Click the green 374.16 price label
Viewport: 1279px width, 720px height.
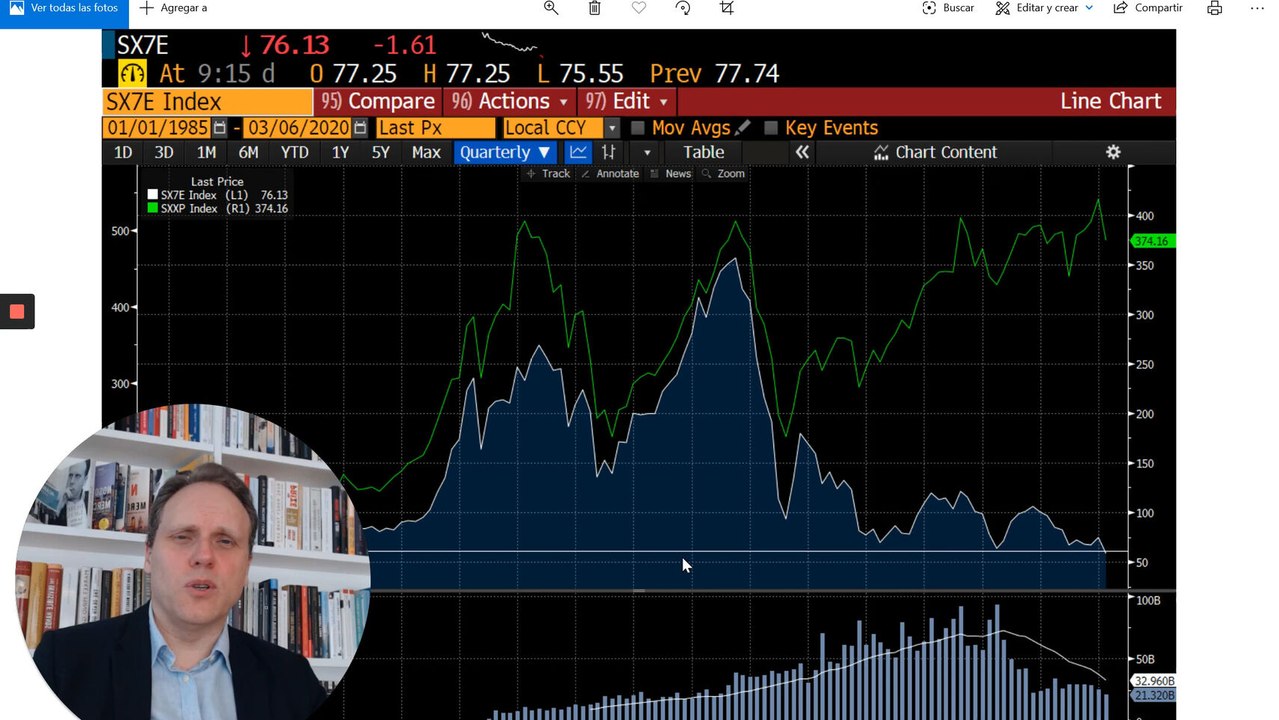1151,241
